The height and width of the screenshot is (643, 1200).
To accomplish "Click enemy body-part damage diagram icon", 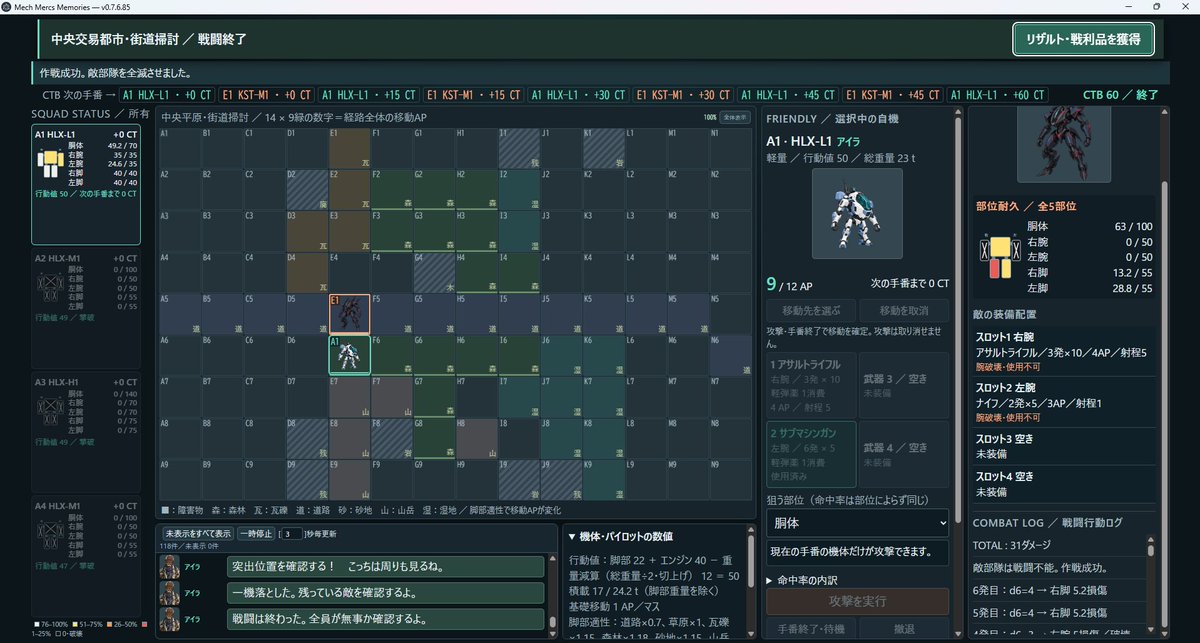I will click(x=999, y=256).
